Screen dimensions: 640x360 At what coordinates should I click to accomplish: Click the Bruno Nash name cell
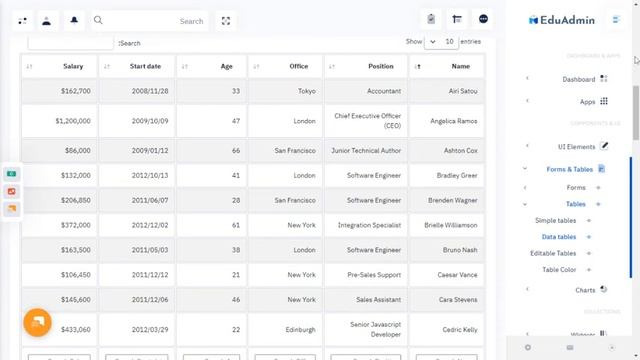tap(446, 250)
